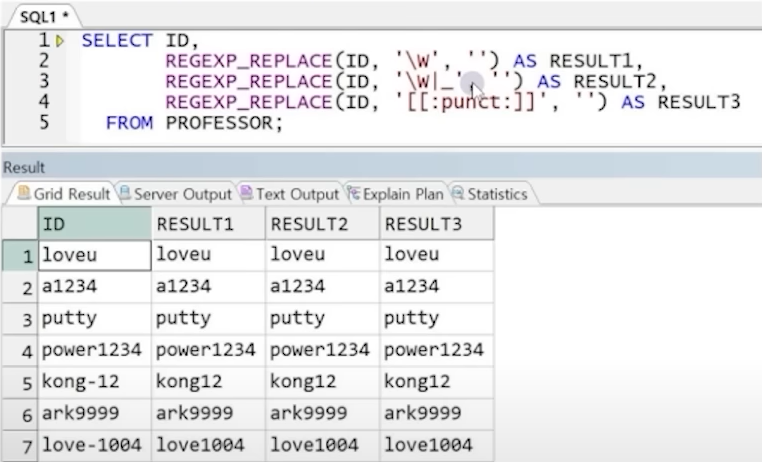Viewport: 762px width, 462px height.
Task: Click RESULT3 cell 'loveu' in row 1
Action: pos(437,256)
